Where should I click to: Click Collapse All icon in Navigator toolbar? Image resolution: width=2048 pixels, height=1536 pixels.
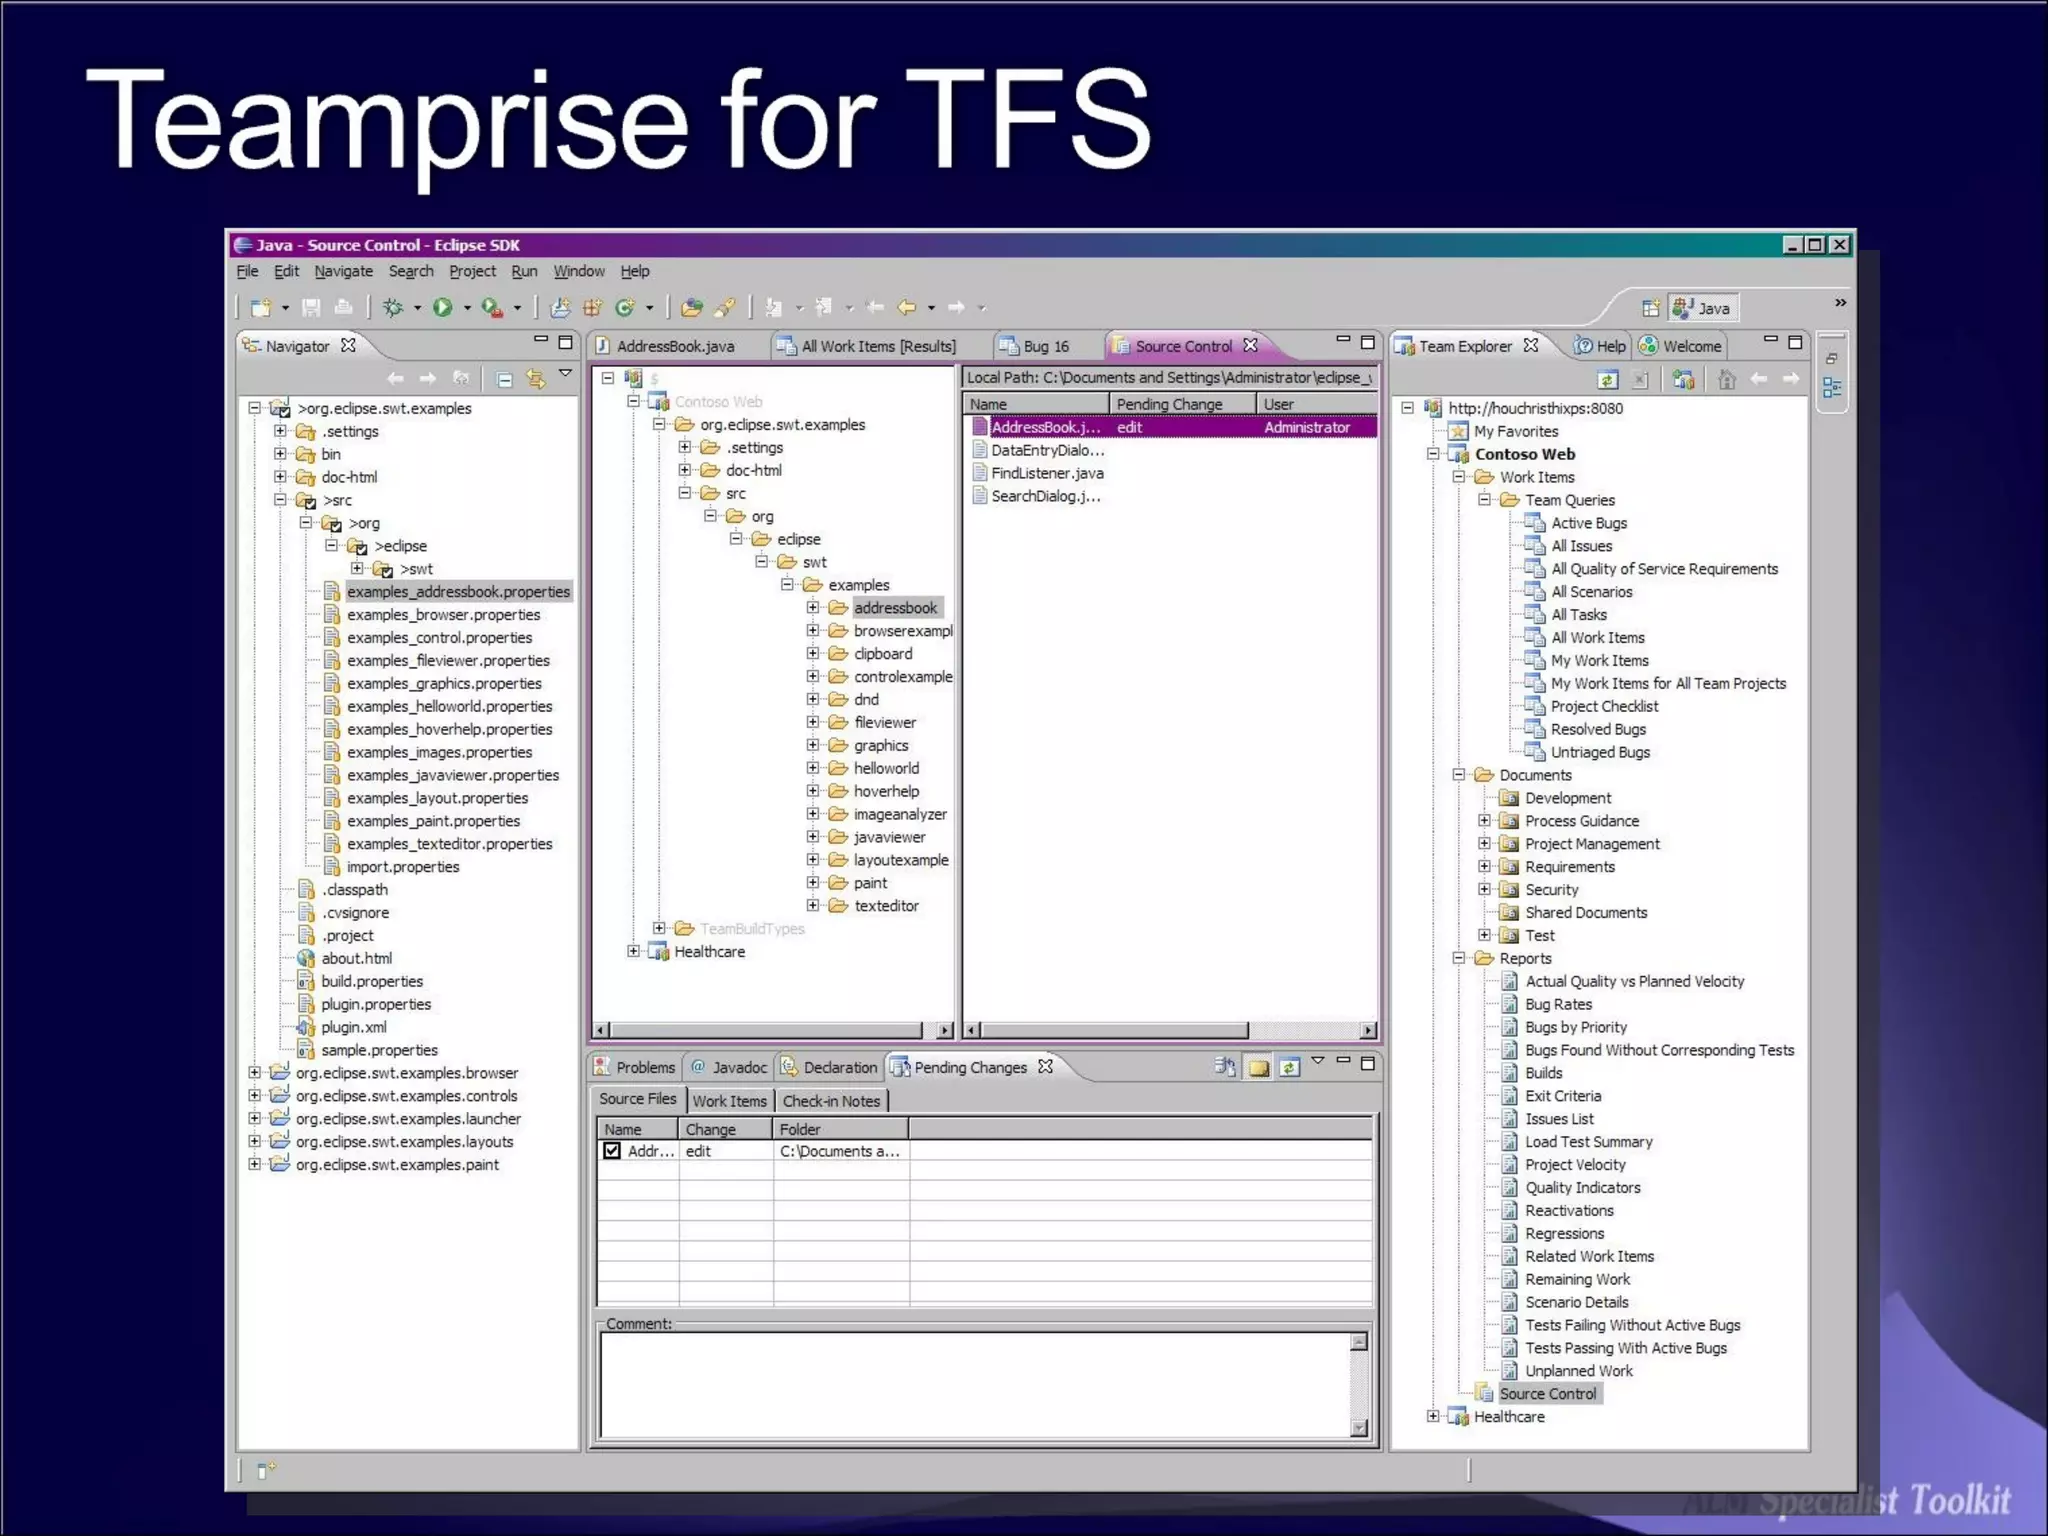tap(504, 379)
